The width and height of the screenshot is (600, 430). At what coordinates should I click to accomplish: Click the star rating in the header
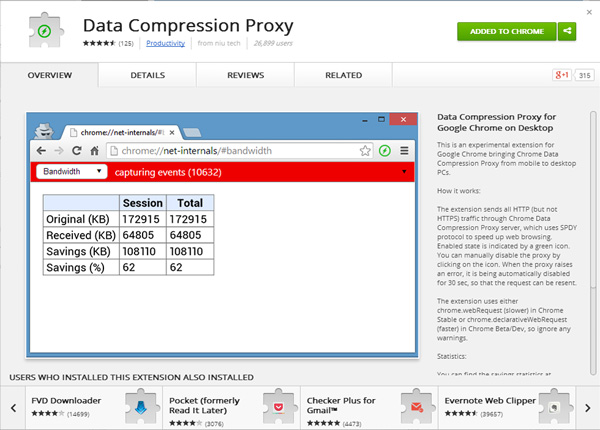(99, 43)
